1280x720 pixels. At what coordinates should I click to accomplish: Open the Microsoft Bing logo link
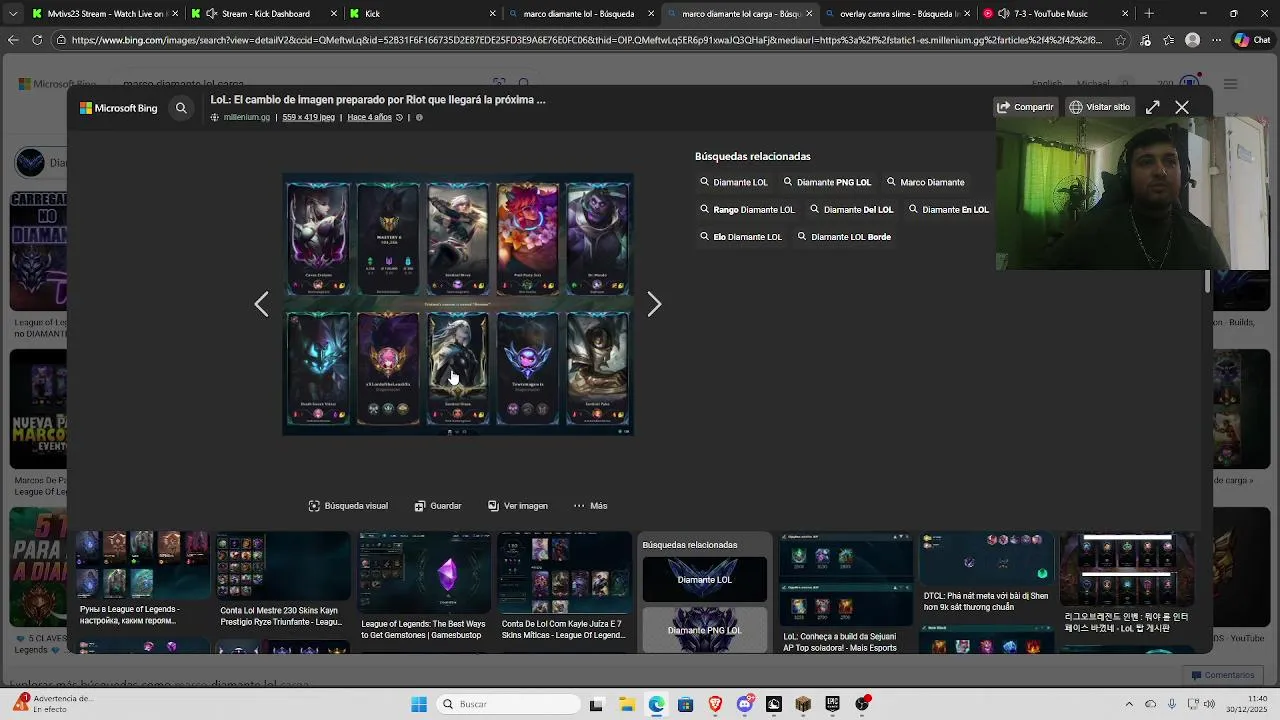(x=119, y=108)
